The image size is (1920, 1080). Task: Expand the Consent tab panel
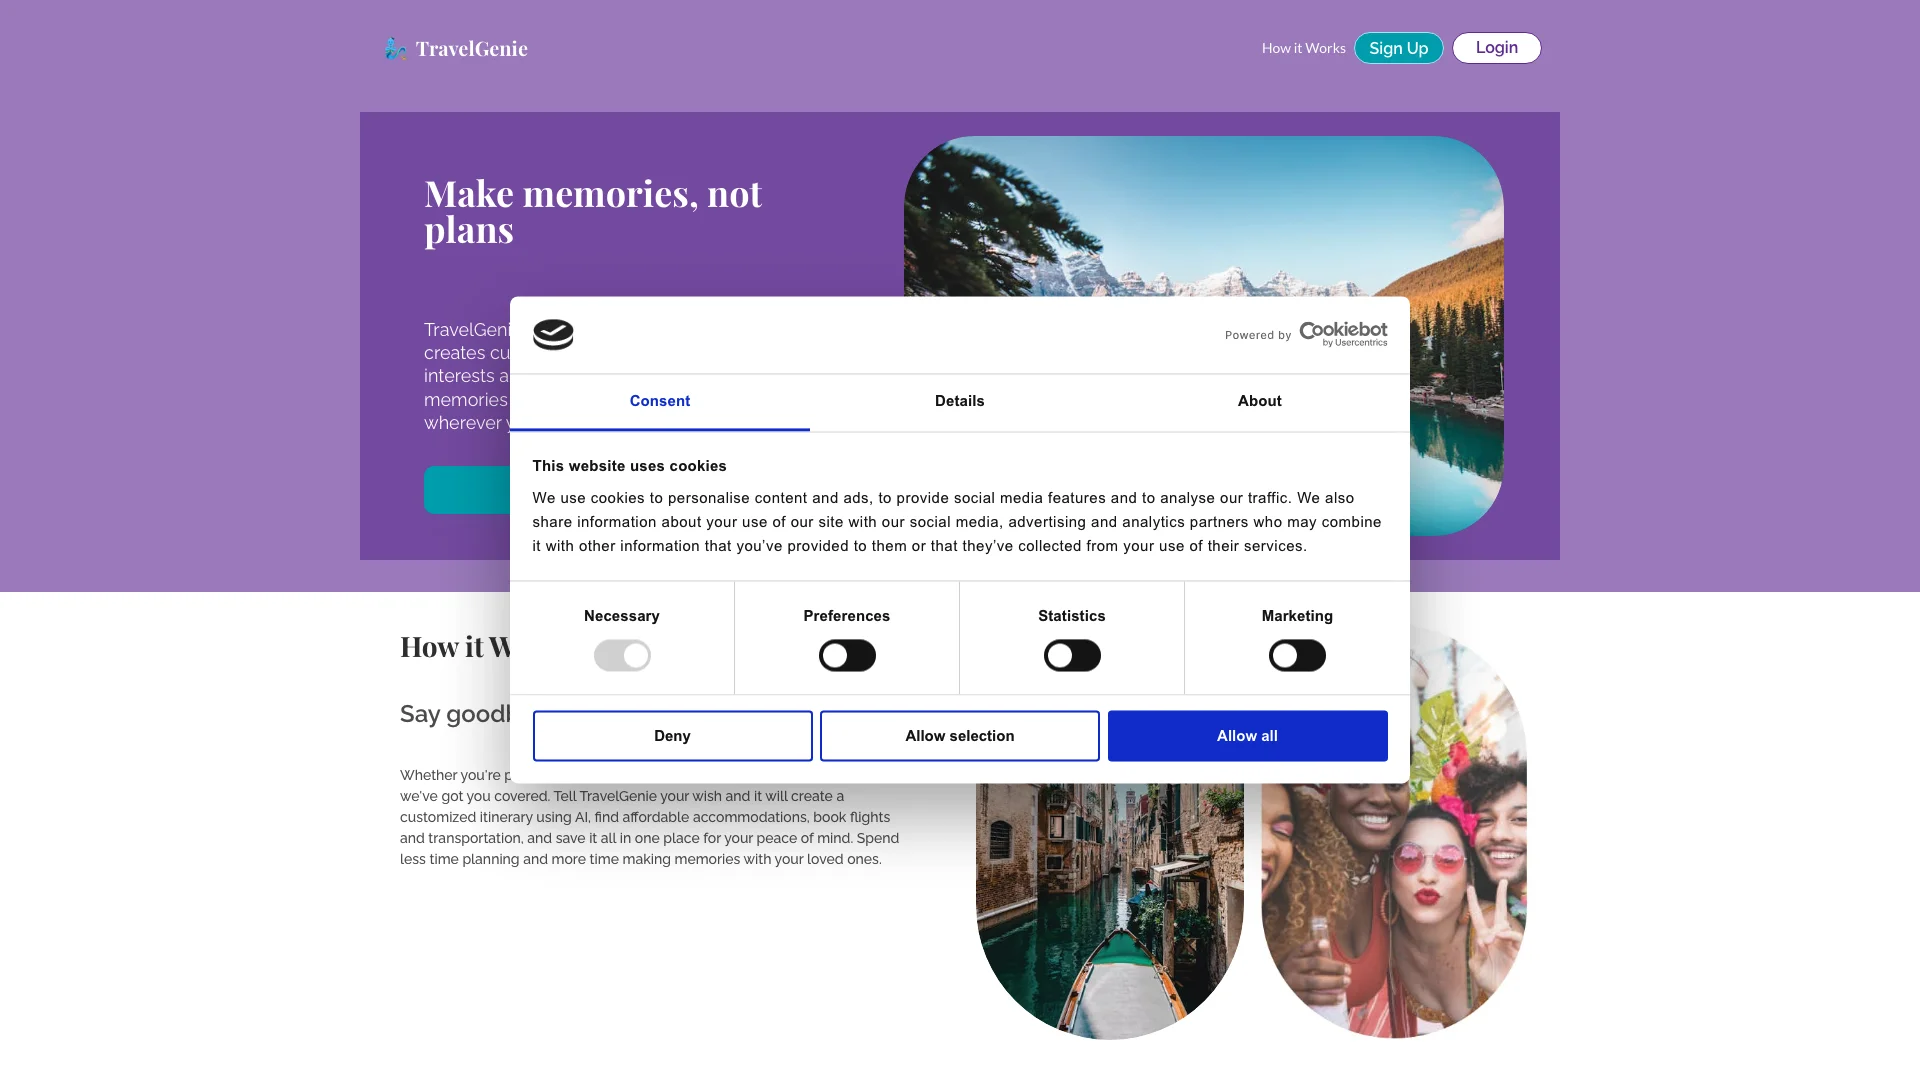coord(659,401)
